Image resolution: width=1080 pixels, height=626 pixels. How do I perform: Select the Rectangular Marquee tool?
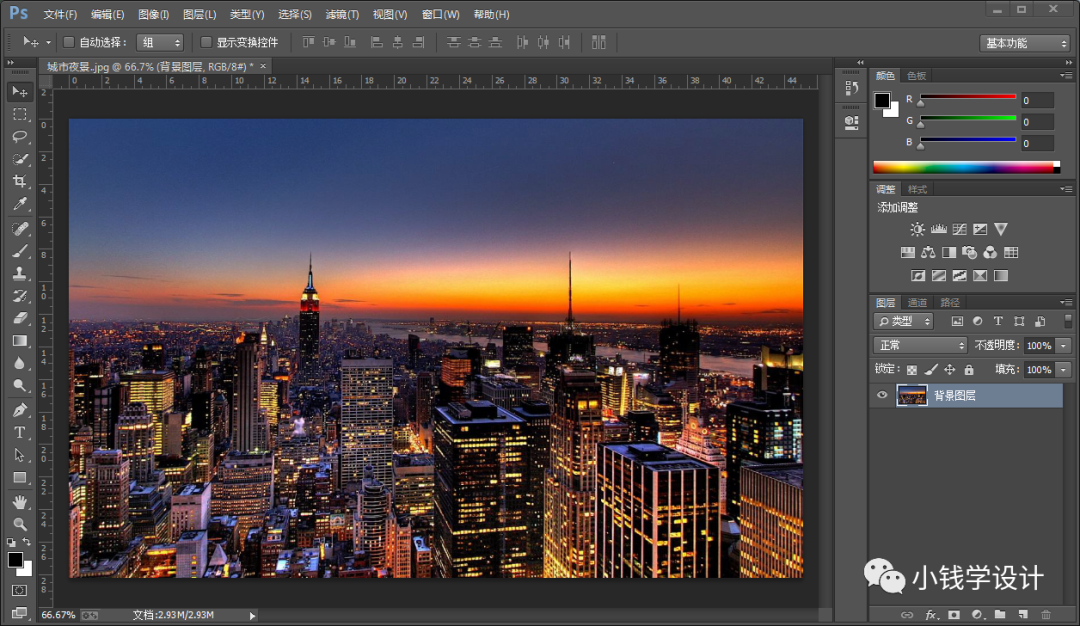20,114
